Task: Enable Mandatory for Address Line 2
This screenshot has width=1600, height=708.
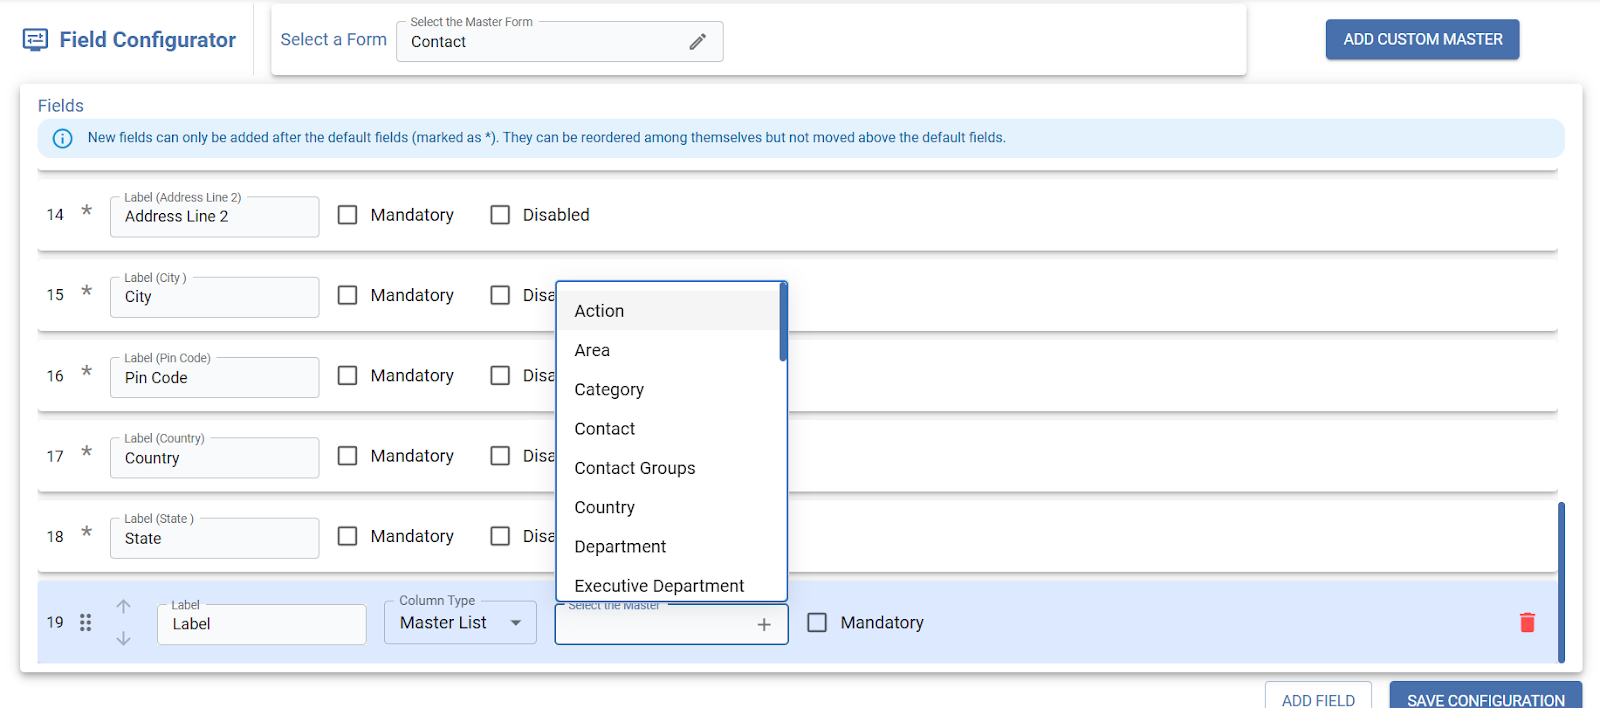Action: tap(347, 215)
